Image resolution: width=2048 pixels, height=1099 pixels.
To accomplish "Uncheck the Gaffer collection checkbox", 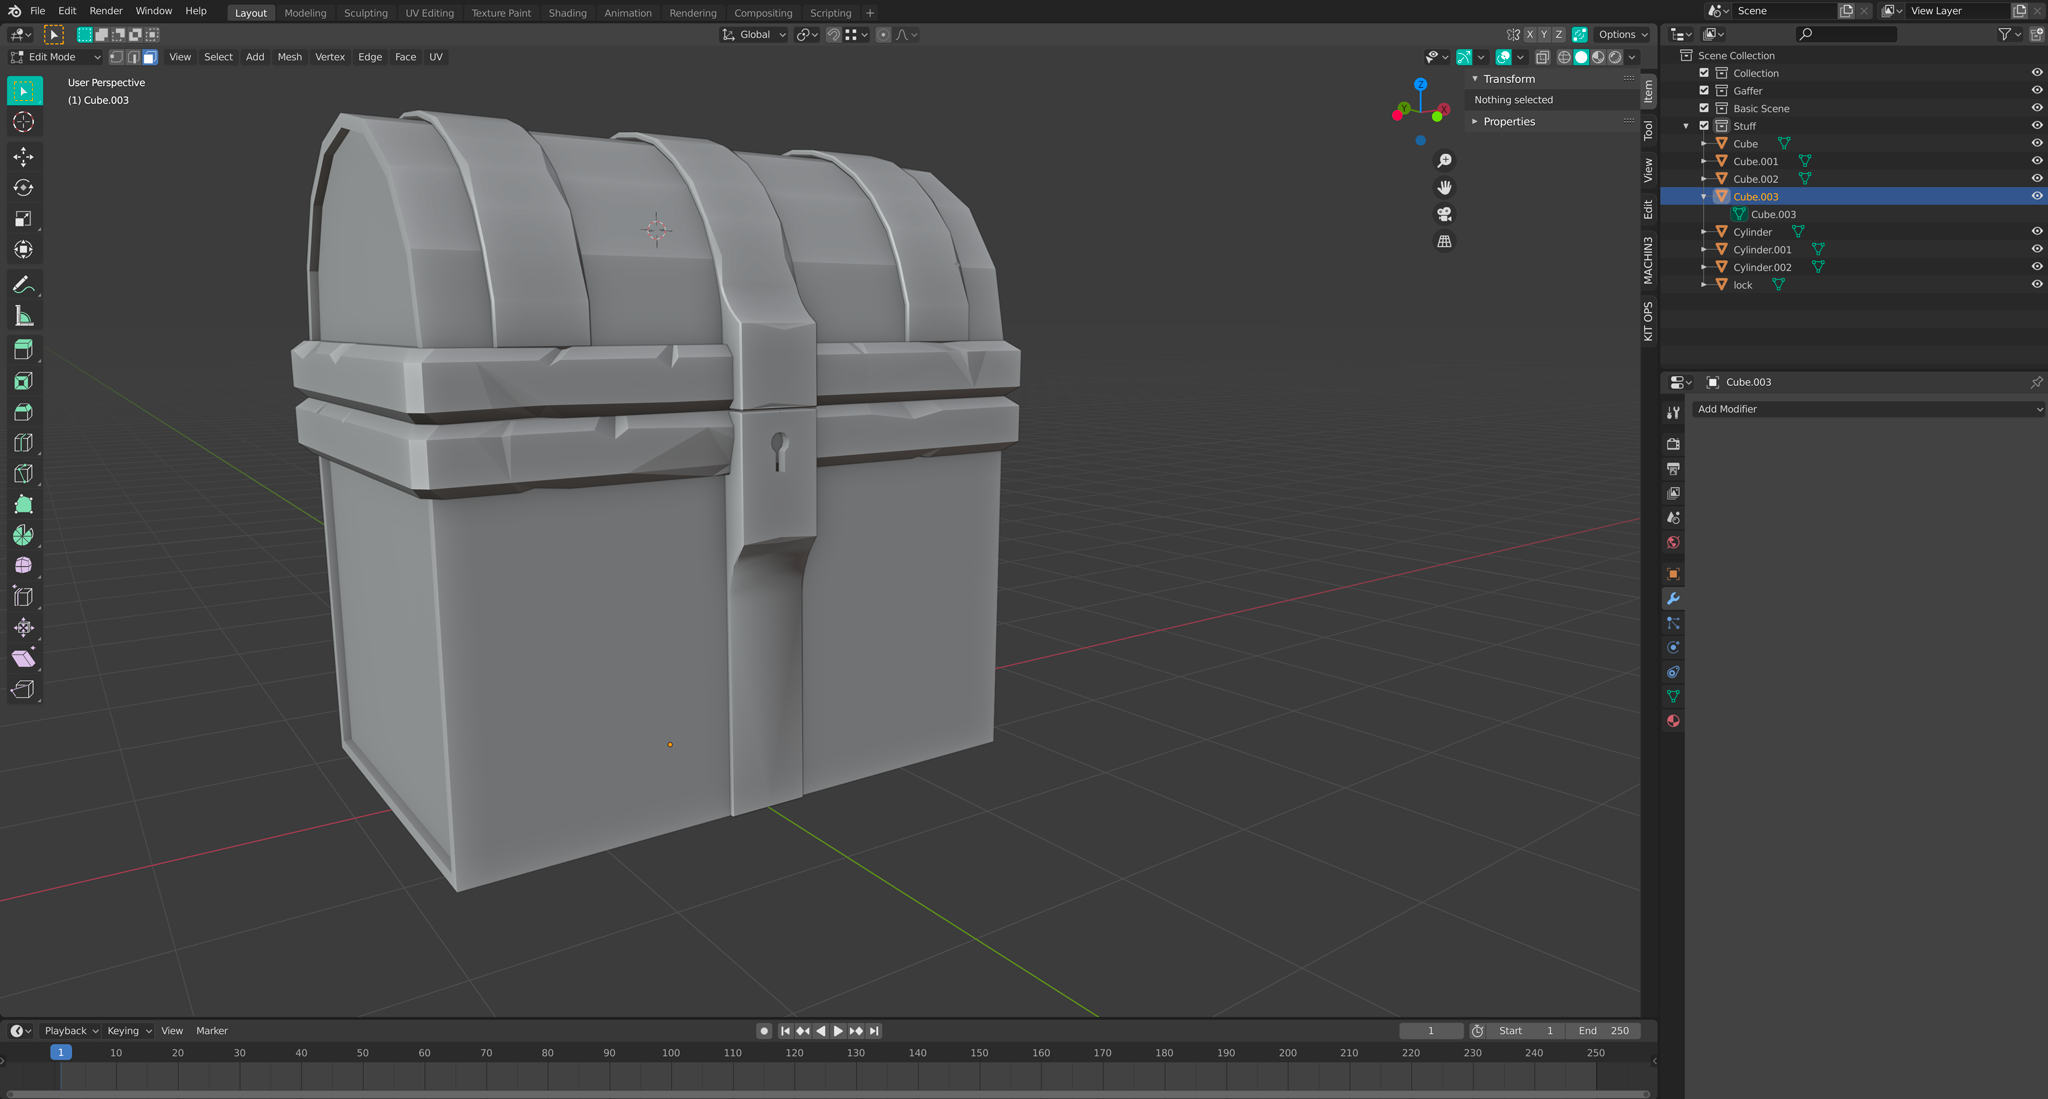I will [x=1704, y=91].
